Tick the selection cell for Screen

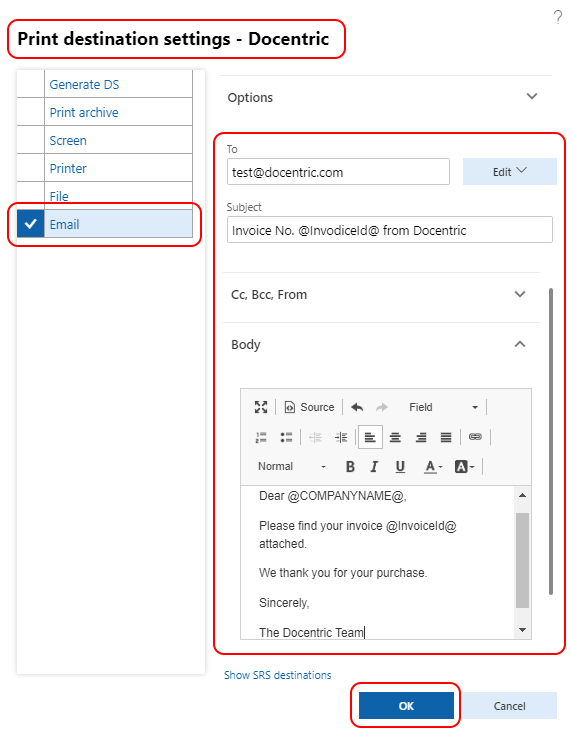tap(31, 140)
